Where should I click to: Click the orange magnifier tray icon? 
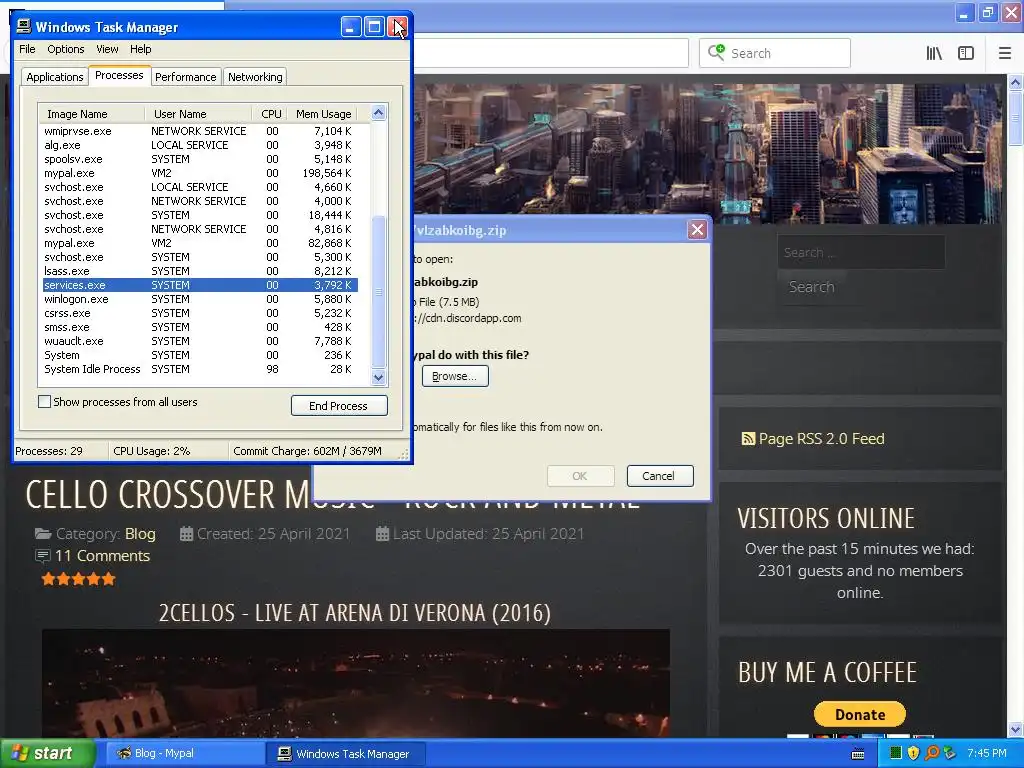pos(931,753)
